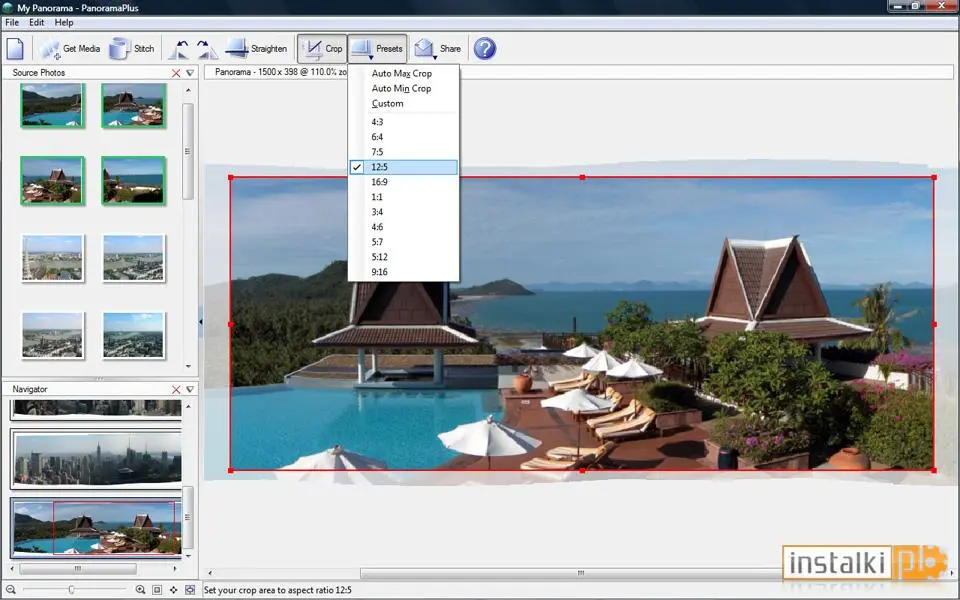This screenshot has width=960, height=600.
Task: Click the Stitch toolbar icon
Action: click(x=132, y=49)
